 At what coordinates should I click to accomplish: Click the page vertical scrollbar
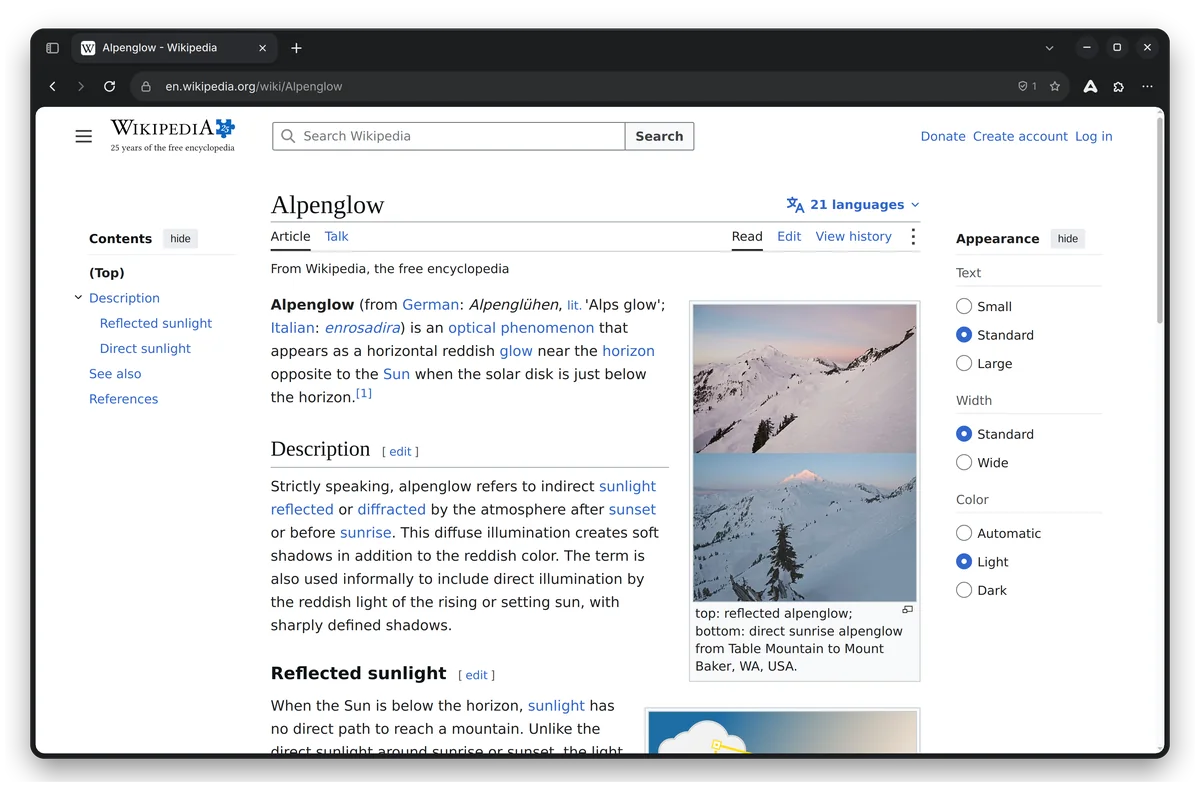pos(1160,220)
